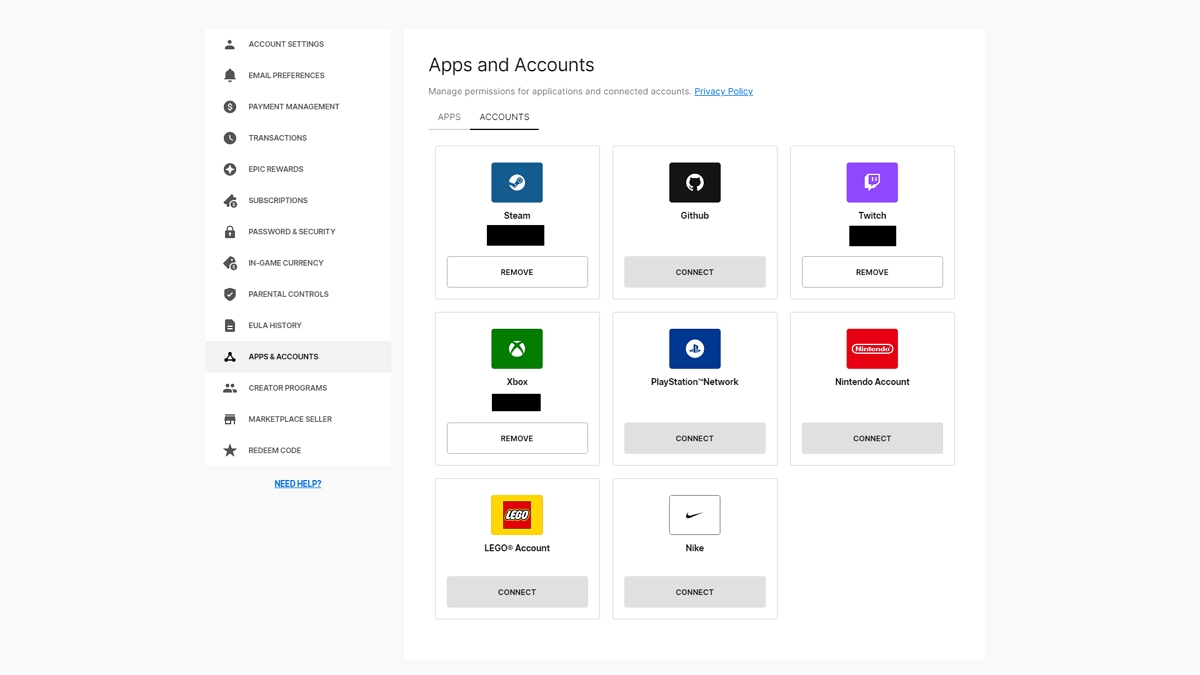Viewport: 1200px width, 675px height.
Task: Click the Nintendo logo icon
Action: (872, 349)
